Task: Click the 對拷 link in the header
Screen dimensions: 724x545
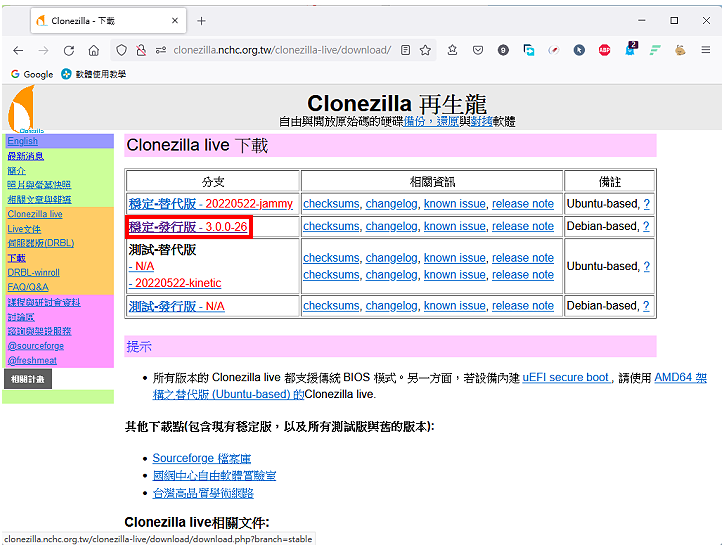Action: (x=482, y=122)
